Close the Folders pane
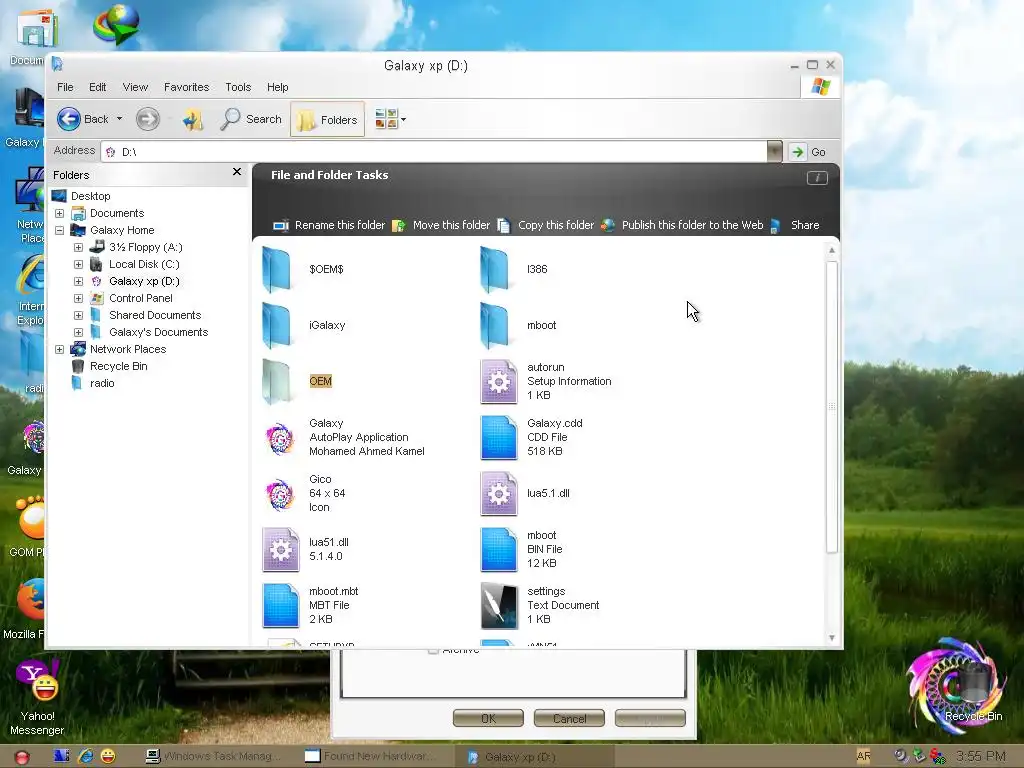 [x=237, y=172]
